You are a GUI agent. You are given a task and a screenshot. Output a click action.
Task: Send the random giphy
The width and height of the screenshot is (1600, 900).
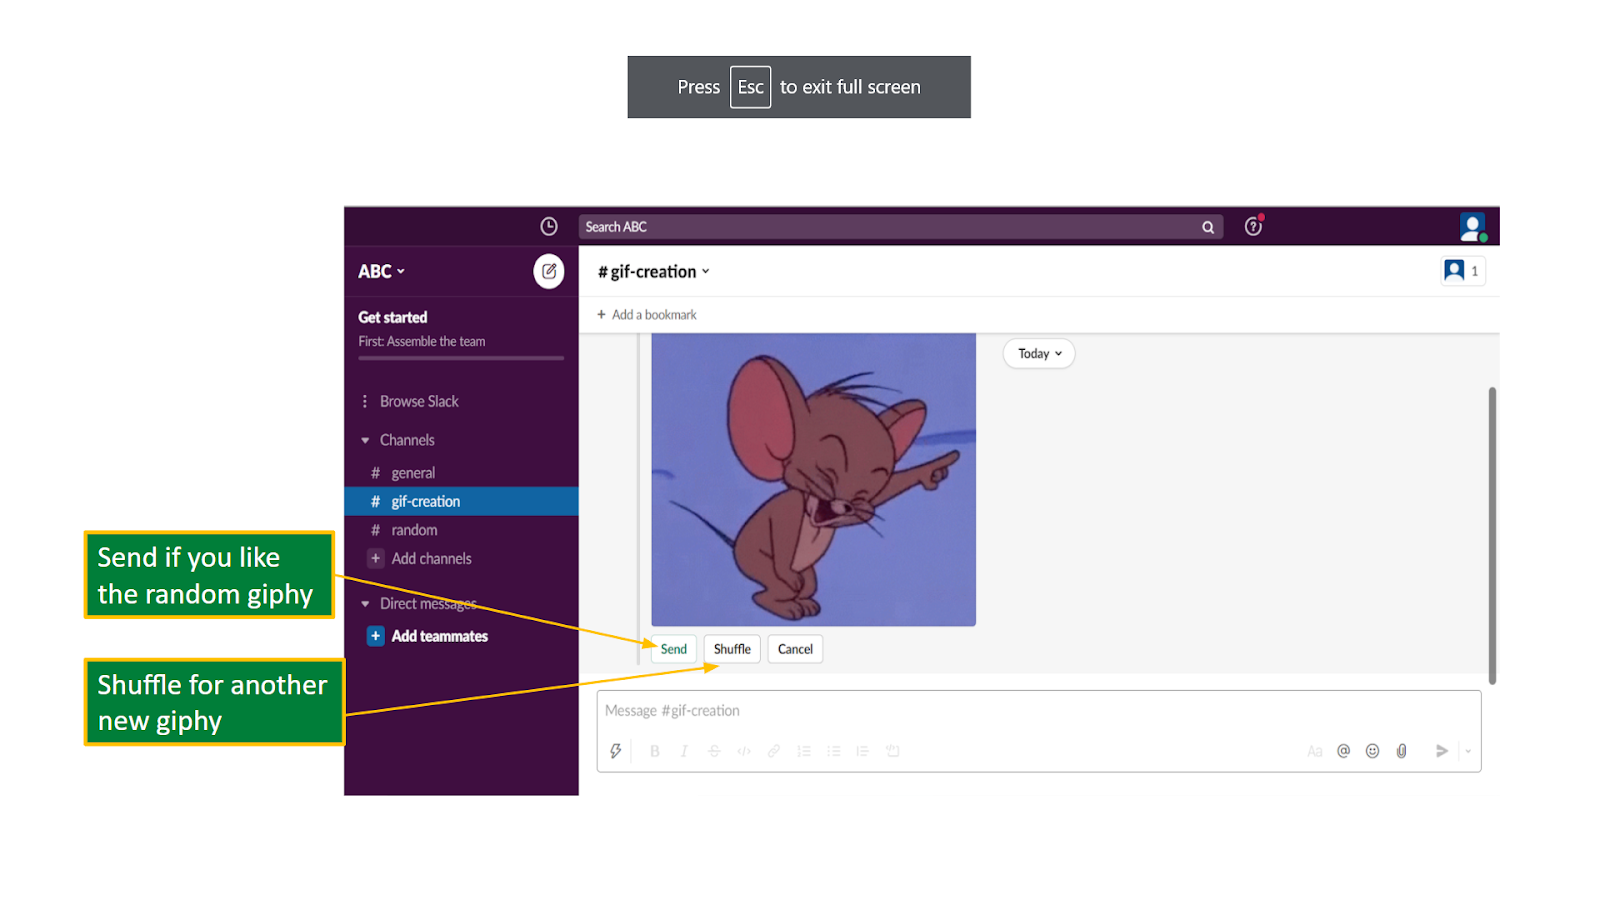(x=673, y=648)
